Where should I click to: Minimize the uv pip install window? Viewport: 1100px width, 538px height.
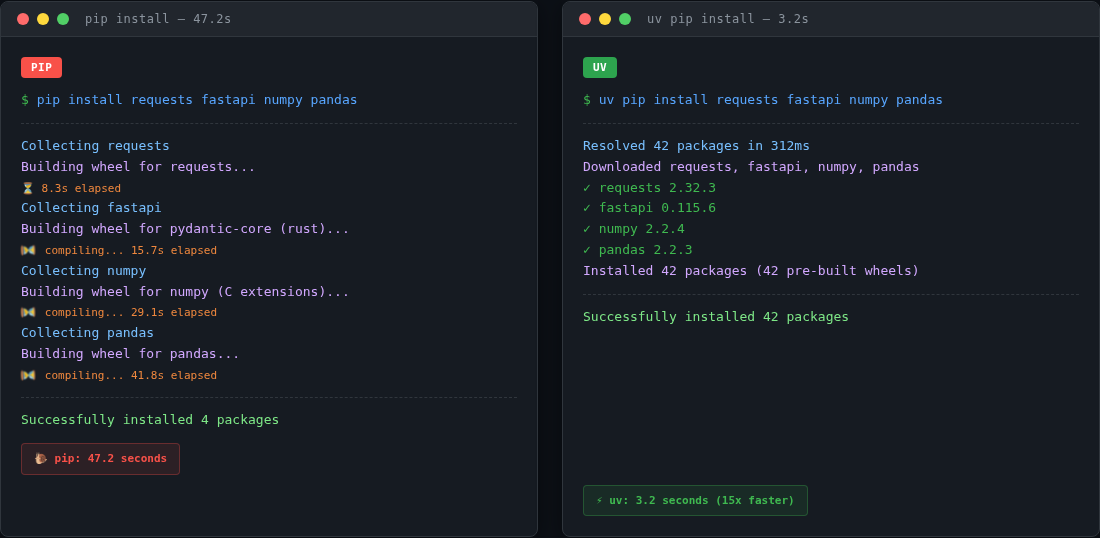pos(605,19)
